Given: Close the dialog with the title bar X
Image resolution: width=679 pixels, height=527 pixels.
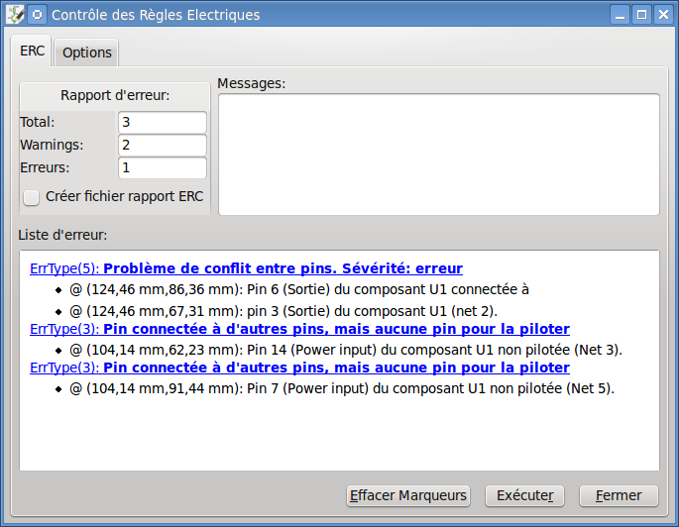Looking at the screenshot, I should [x=663, y=15].
